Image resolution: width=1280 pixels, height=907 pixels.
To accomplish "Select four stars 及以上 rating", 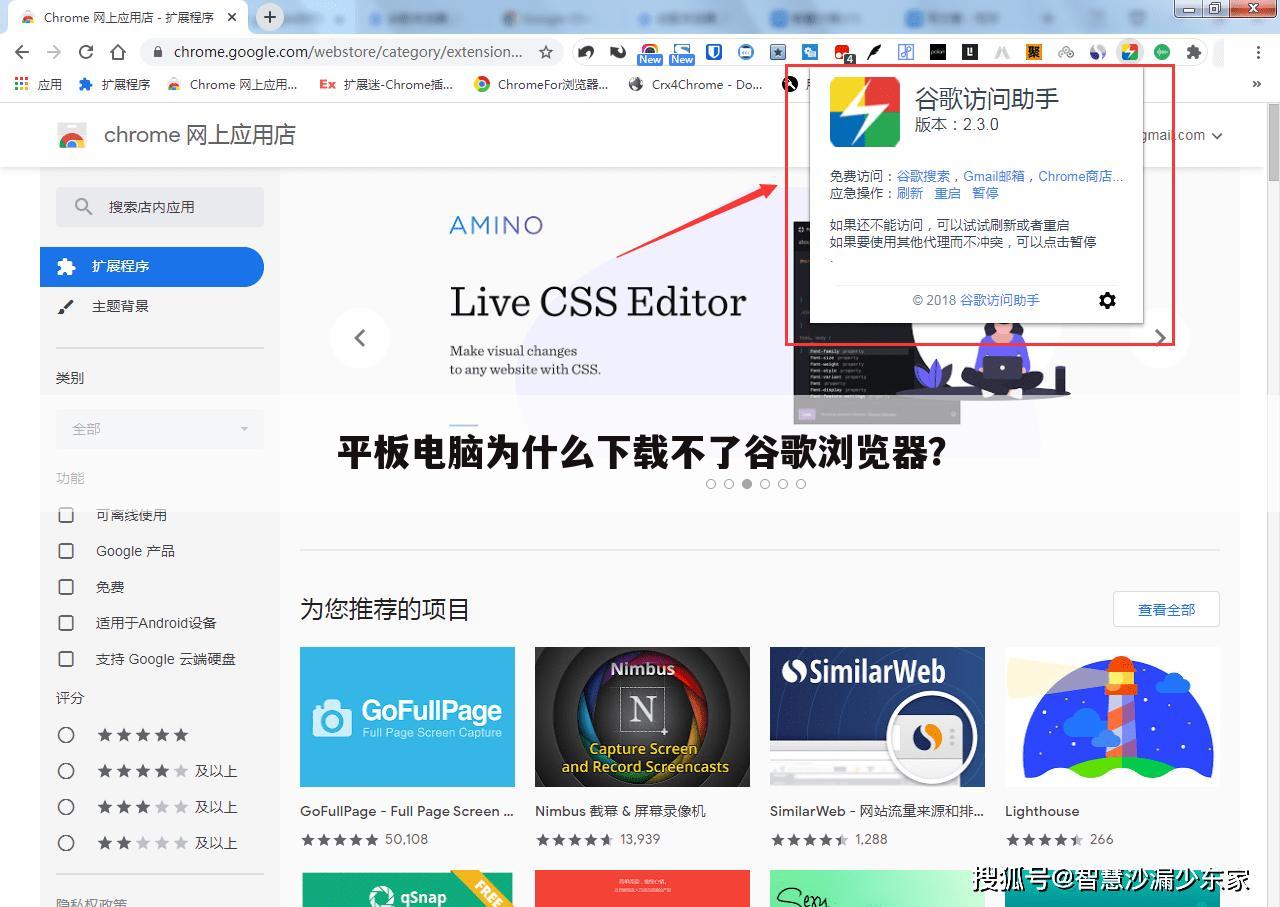I will tap(66, 771).
